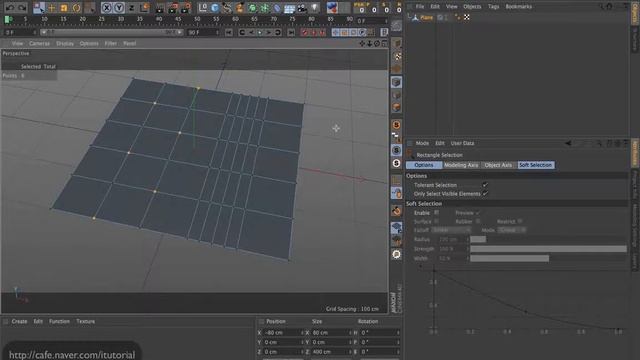Open the deformer bend icon
The height and width of the screenshot is (360, 640).
point(277,8)
